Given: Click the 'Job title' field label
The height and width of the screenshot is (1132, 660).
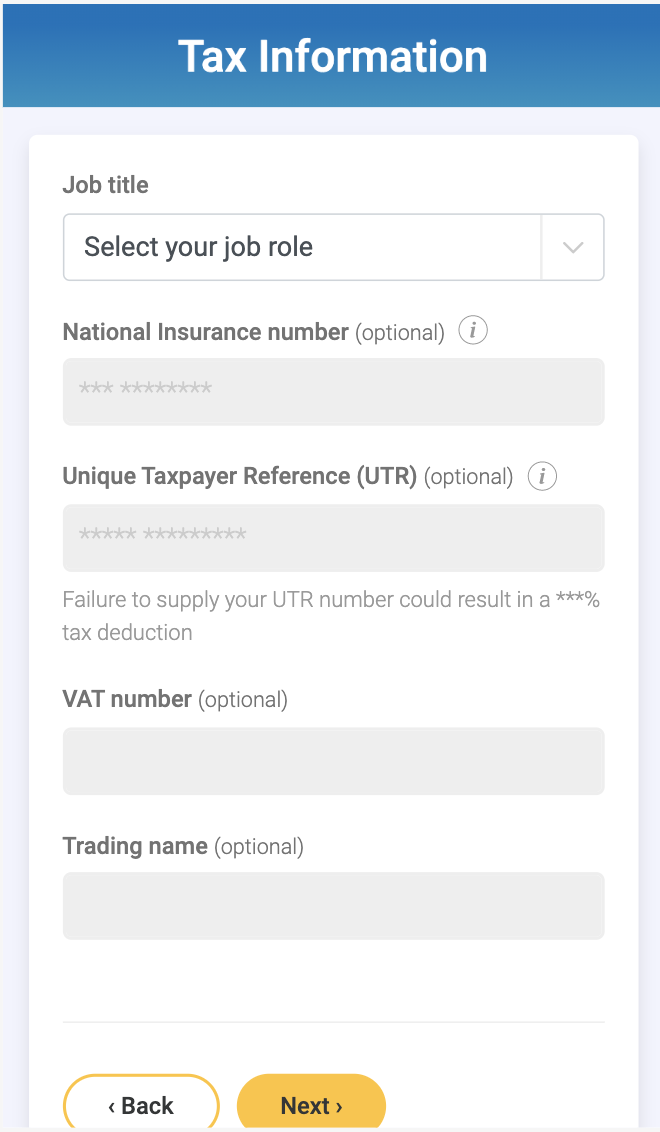Looking at the screenshot, I should 105,185.
